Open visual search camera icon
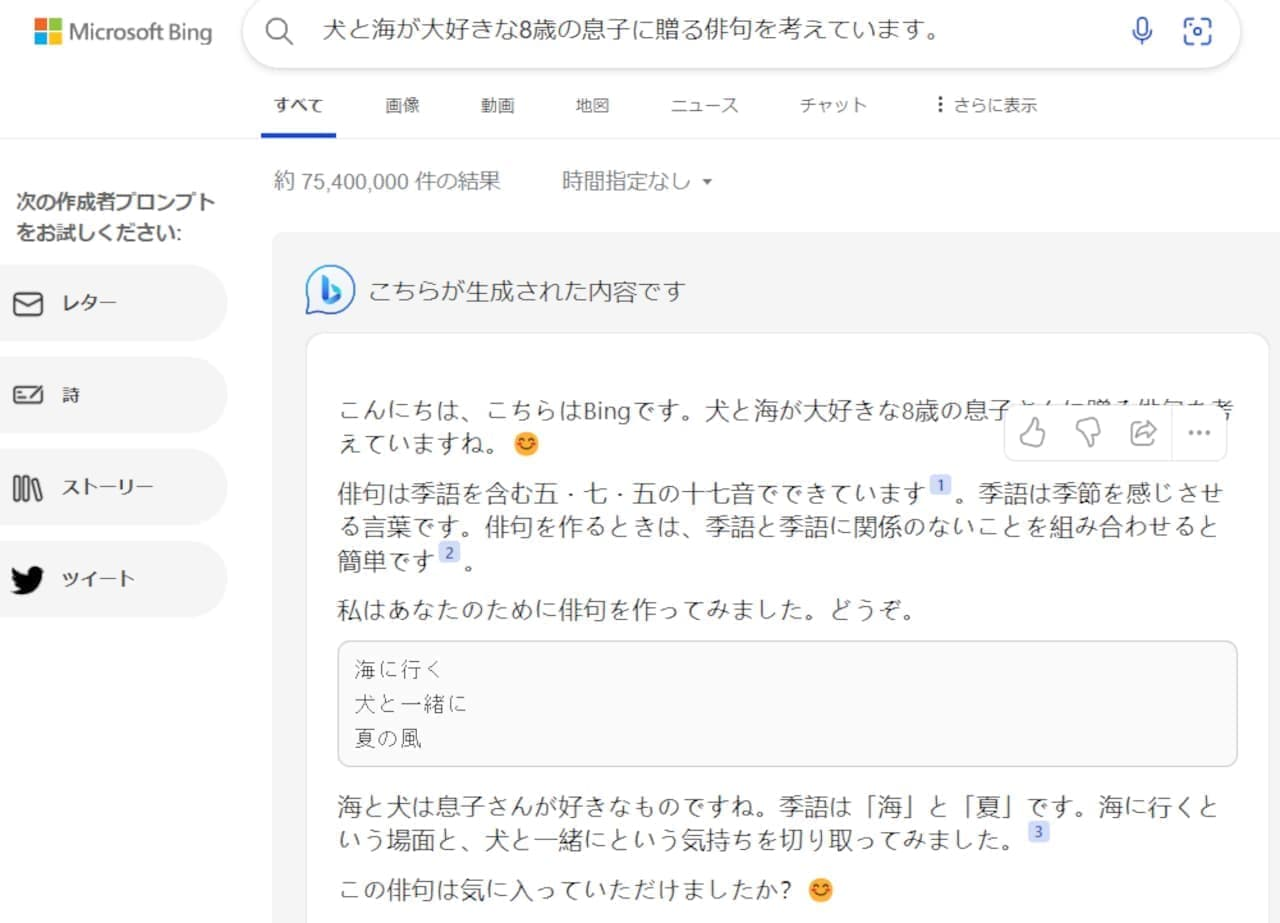 tap(1197, 32)
